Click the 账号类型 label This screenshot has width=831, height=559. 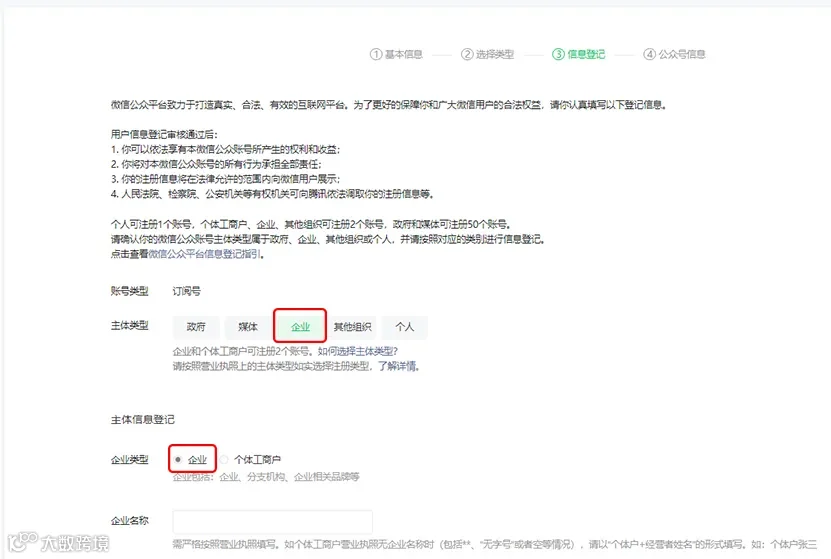[129, 291]
